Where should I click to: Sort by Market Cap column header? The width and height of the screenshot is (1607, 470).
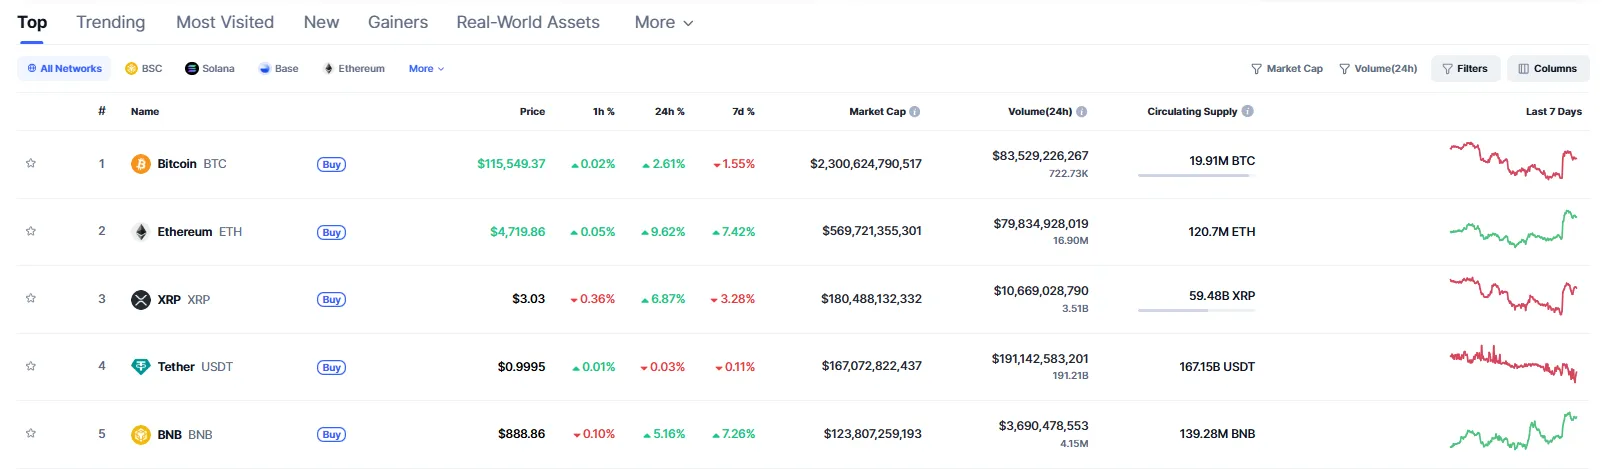[877, 112]
